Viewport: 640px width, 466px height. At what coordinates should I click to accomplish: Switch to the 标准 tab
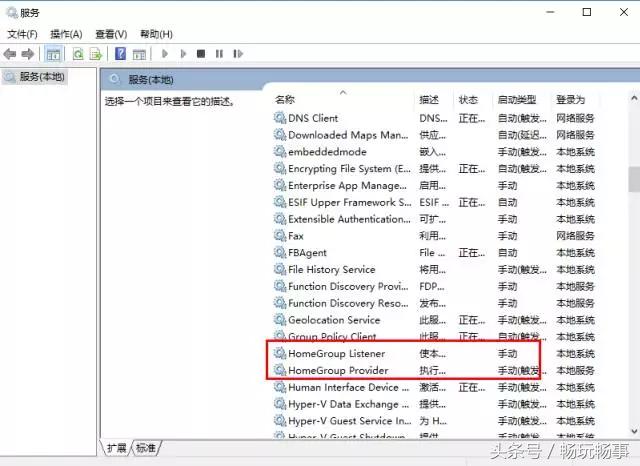pyautogui.click(x=146, y=448)
